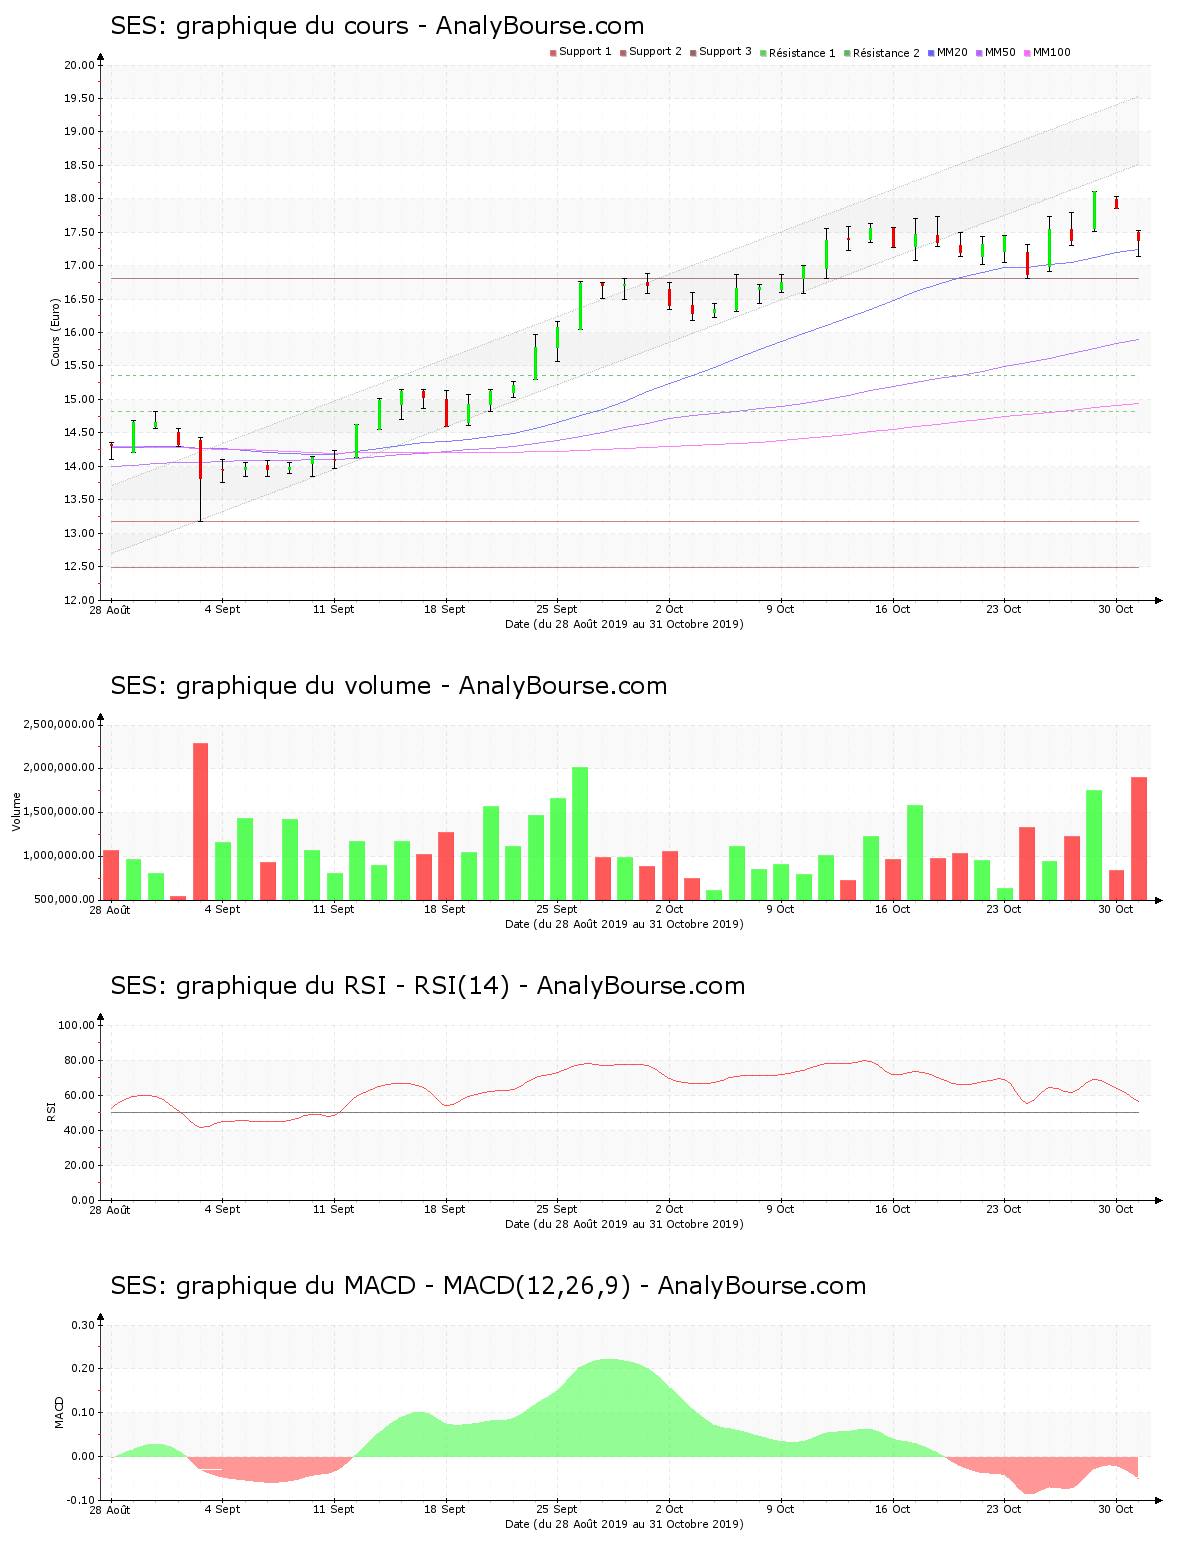The image size is (1200, 1550).
Task: Click the 'Volume' vertical axis title
Action: [16, 811]
